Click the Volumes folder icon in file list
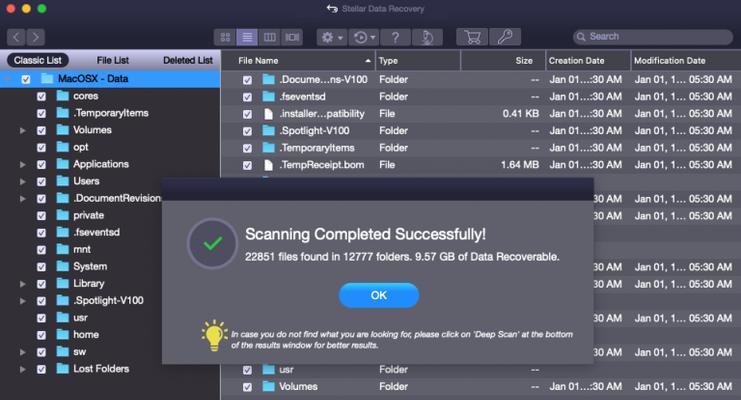741x400 pixels. click(x=268, y=386)
